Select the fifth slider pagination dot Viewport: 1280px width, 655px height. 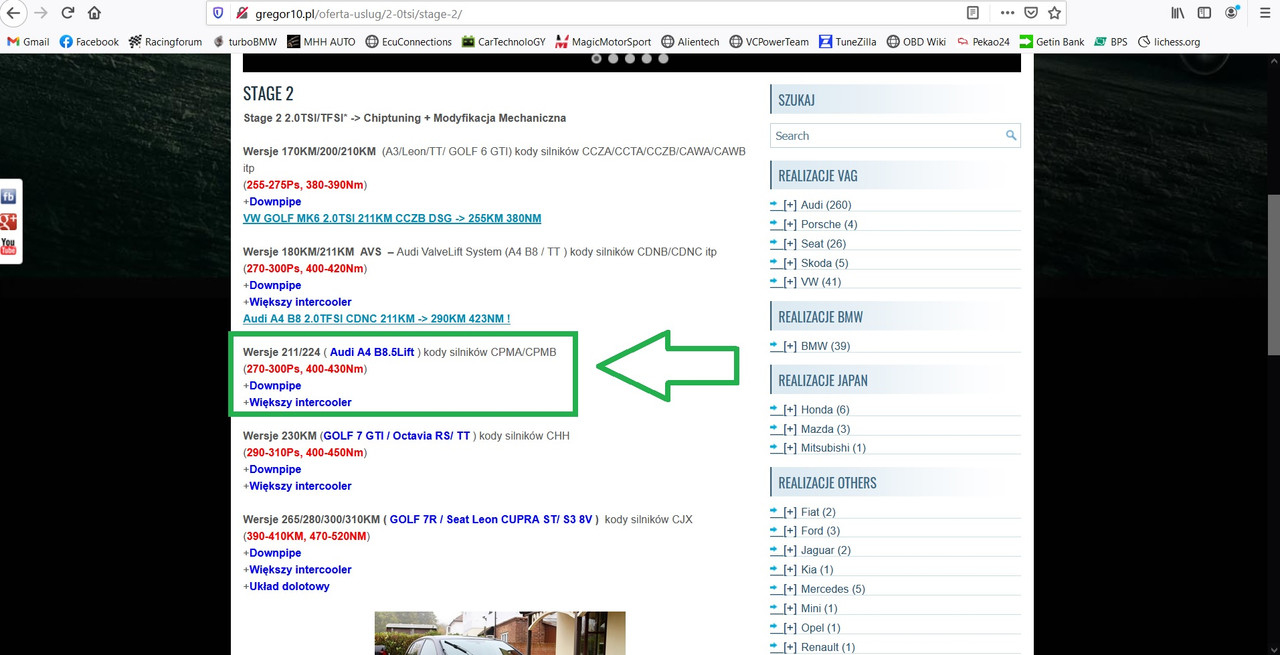click(663, 58)
